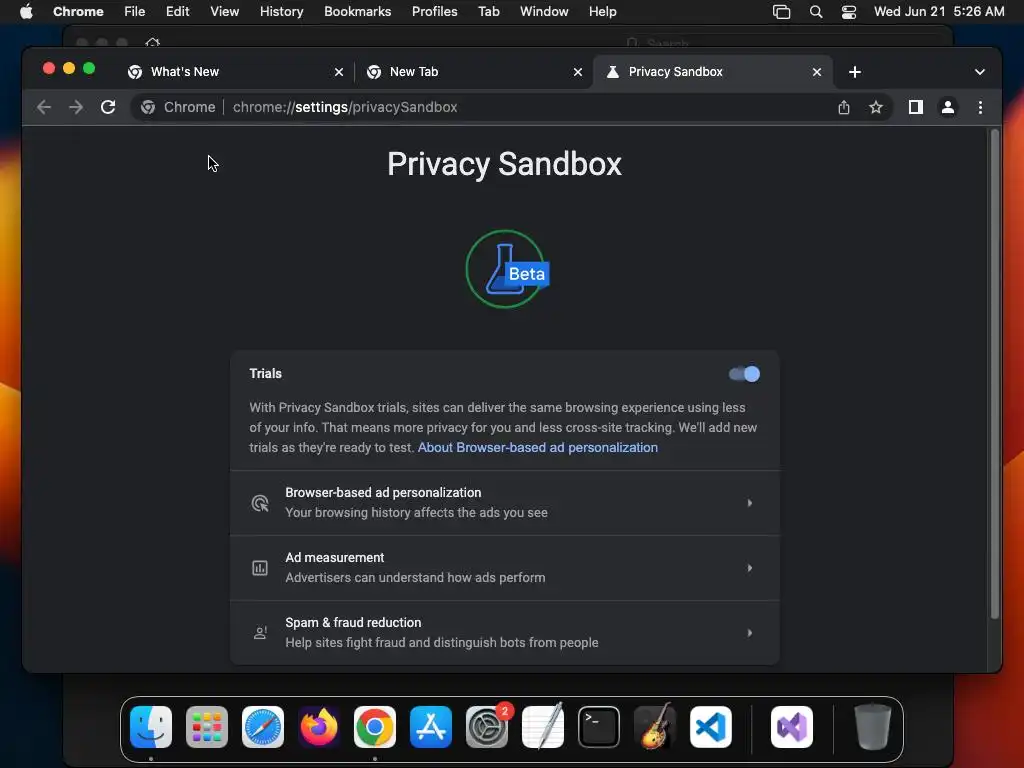Close the Privacy Sandbox tab

click(817, 72)
